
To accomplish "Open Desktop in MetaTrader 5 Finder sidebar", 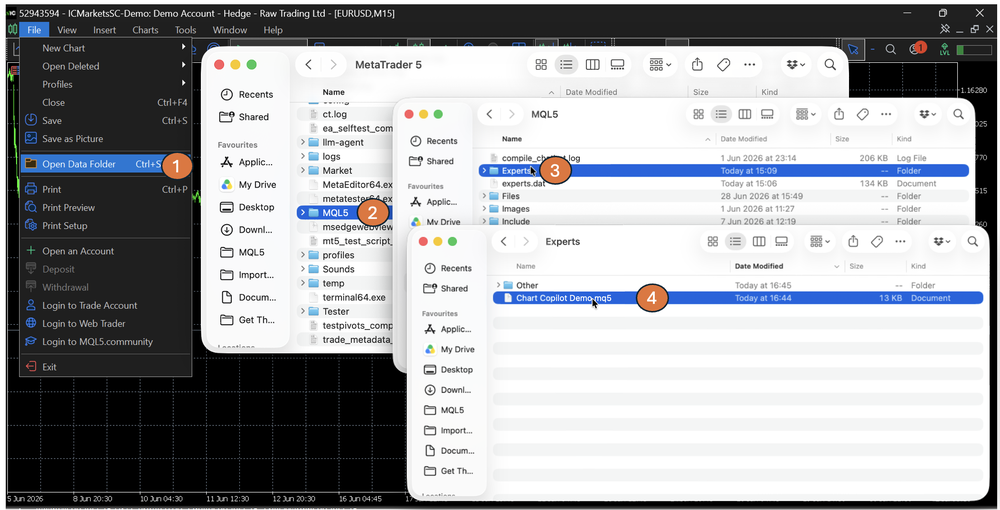I will [247, 207].
